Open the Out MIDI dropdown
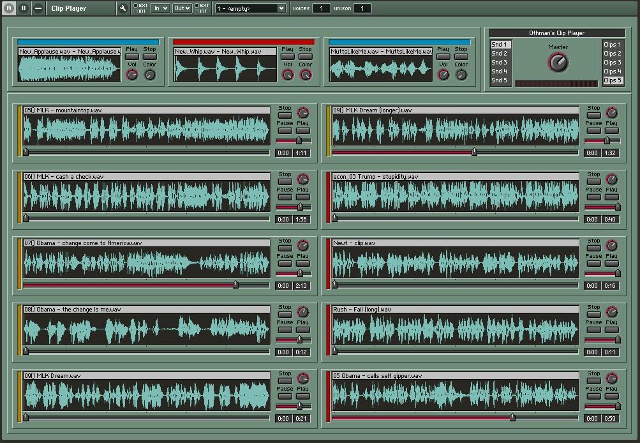 182,8
